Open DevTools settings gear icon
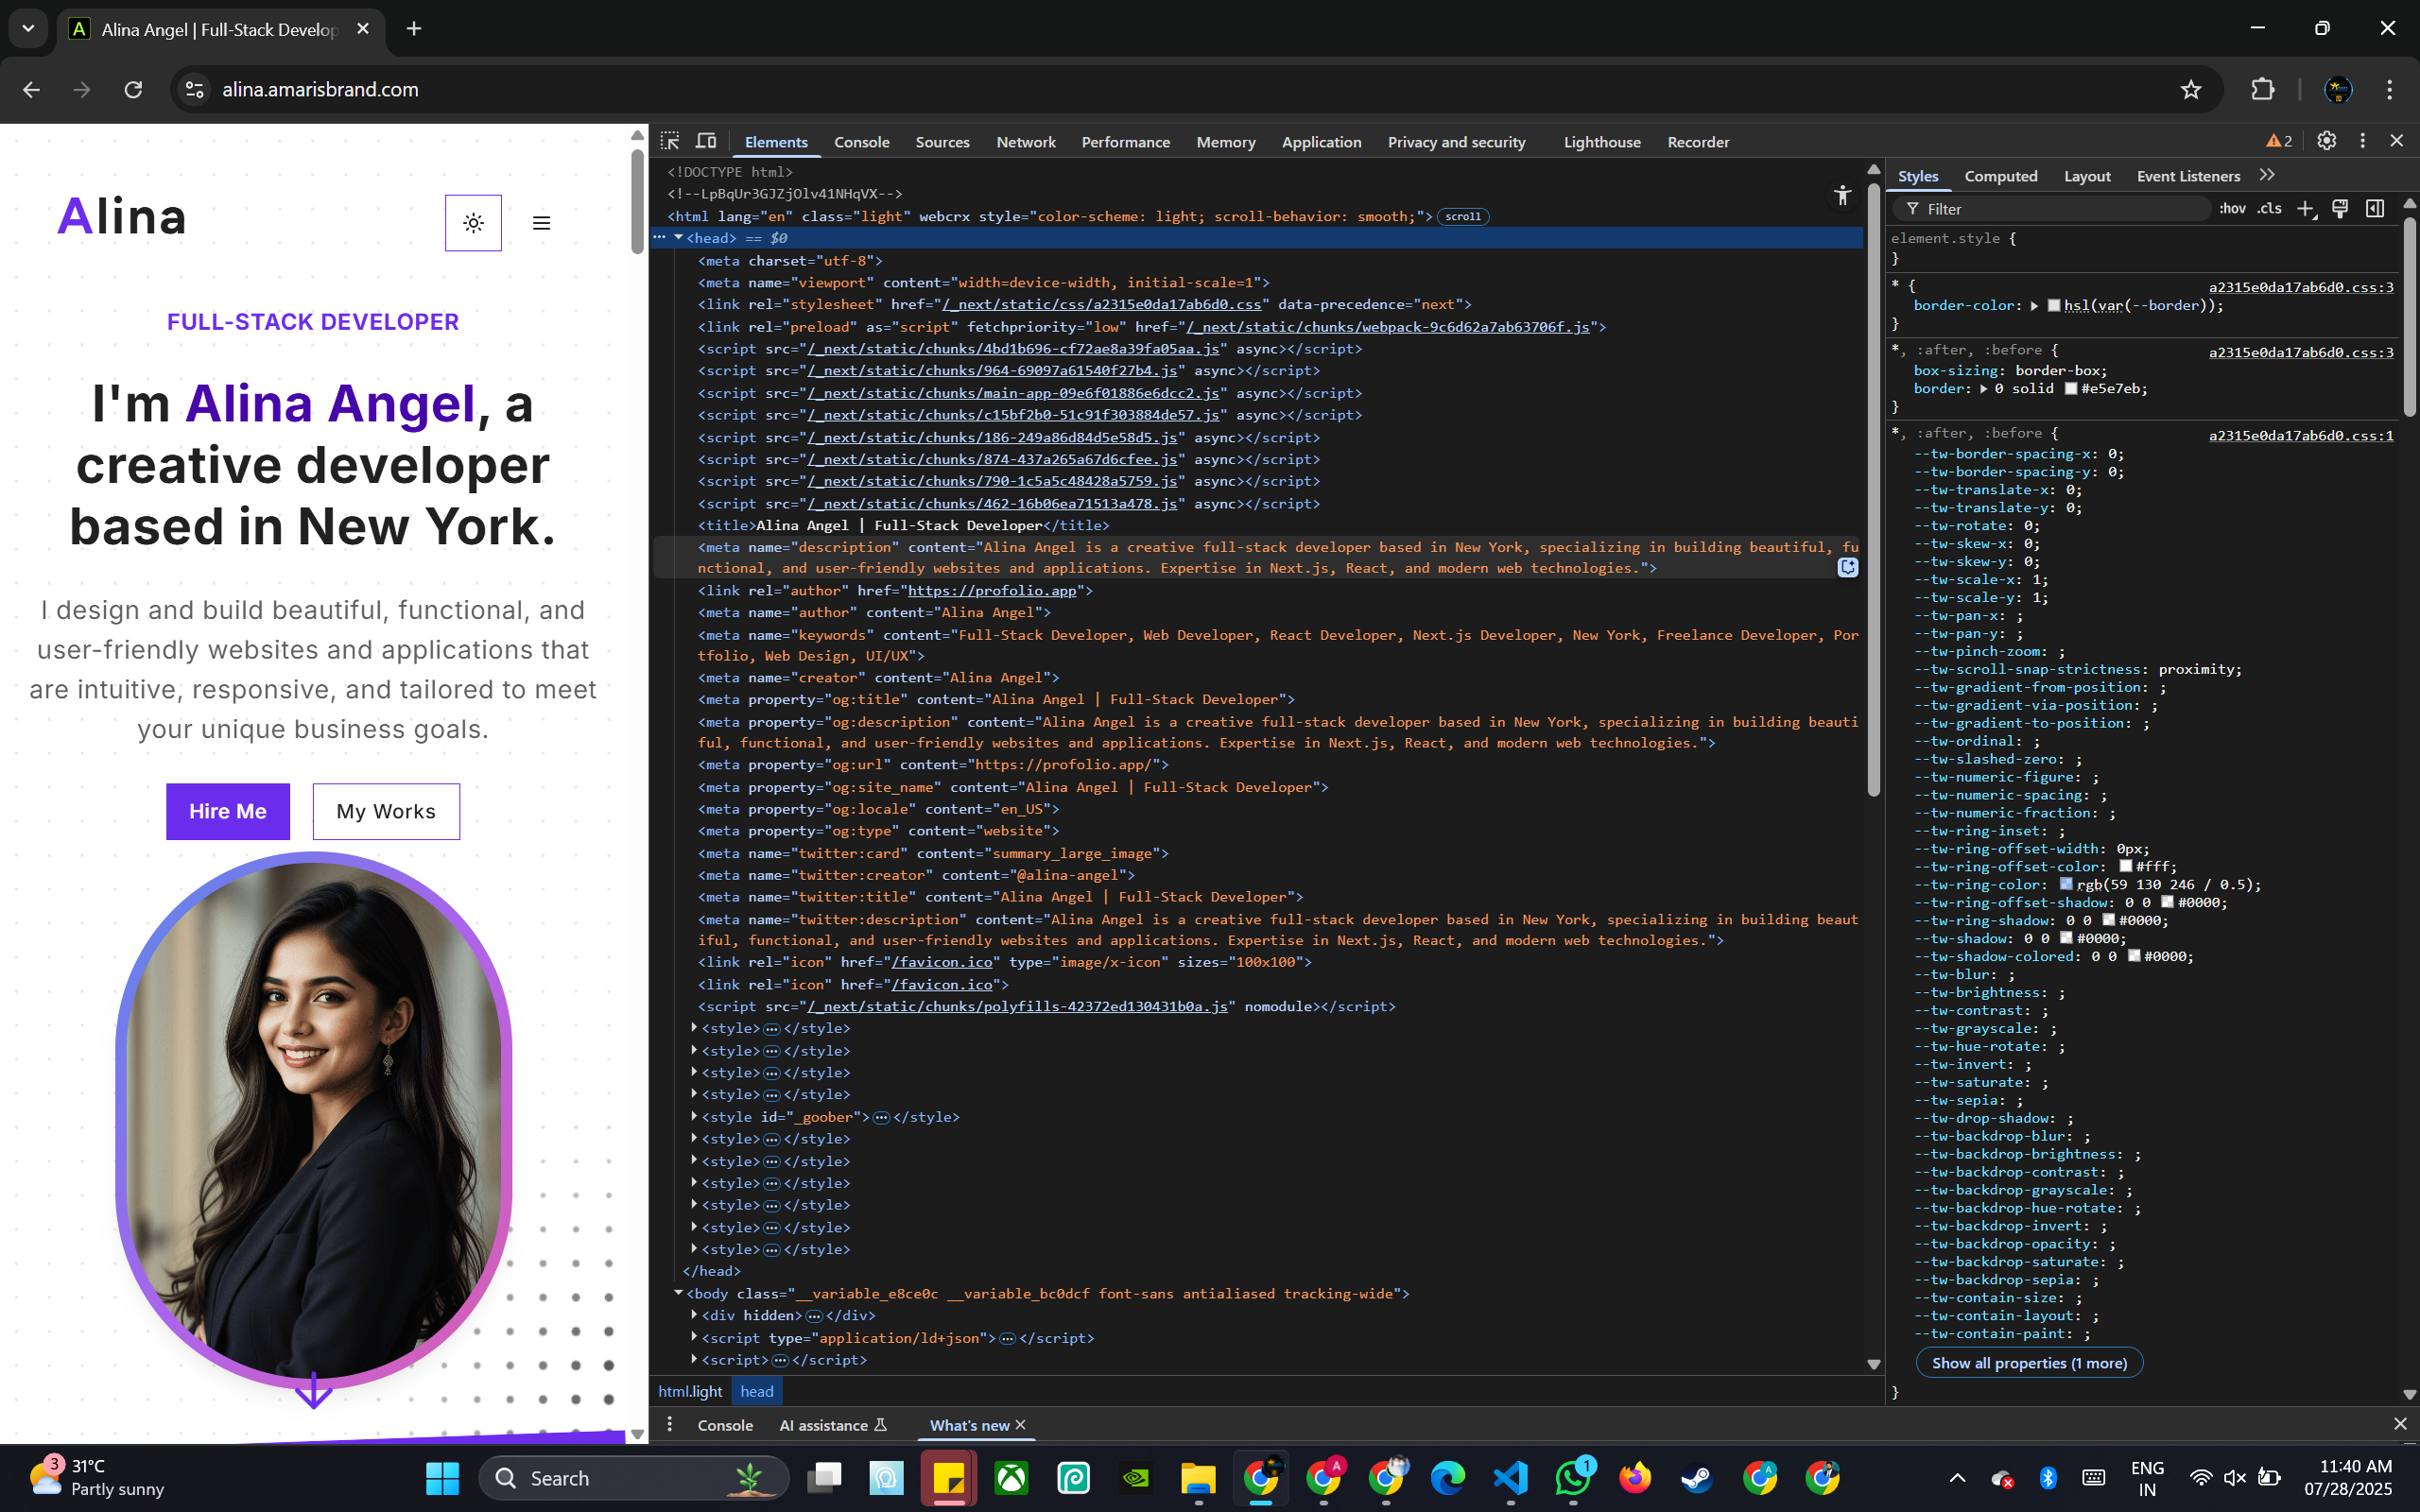2420x1512 pixels. tap(2326, 141)
